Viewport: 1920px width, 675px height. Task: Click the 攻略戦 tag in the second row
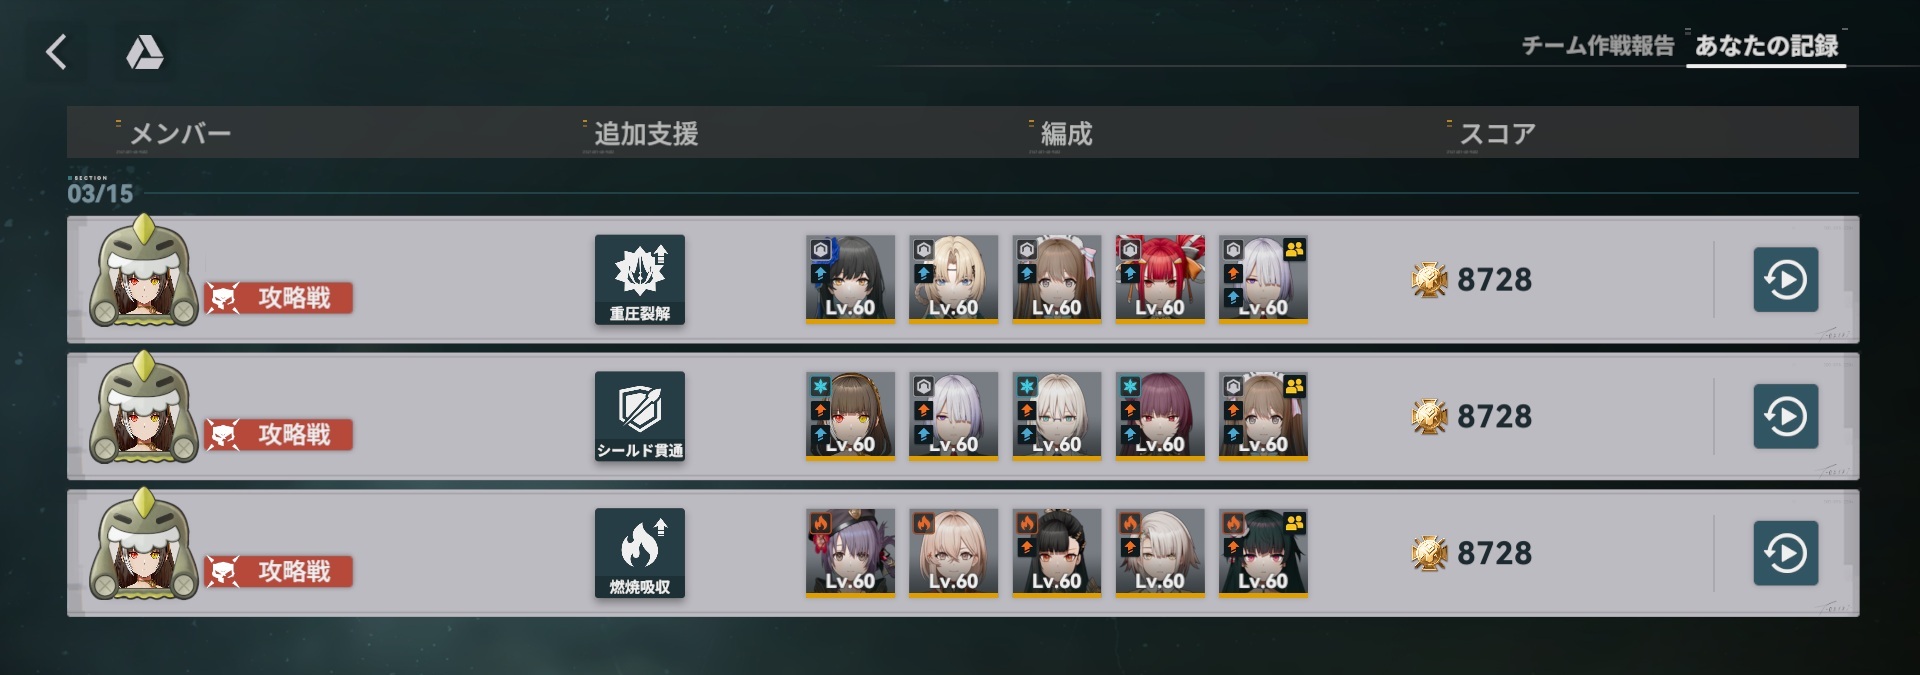[x=279, y=435]
